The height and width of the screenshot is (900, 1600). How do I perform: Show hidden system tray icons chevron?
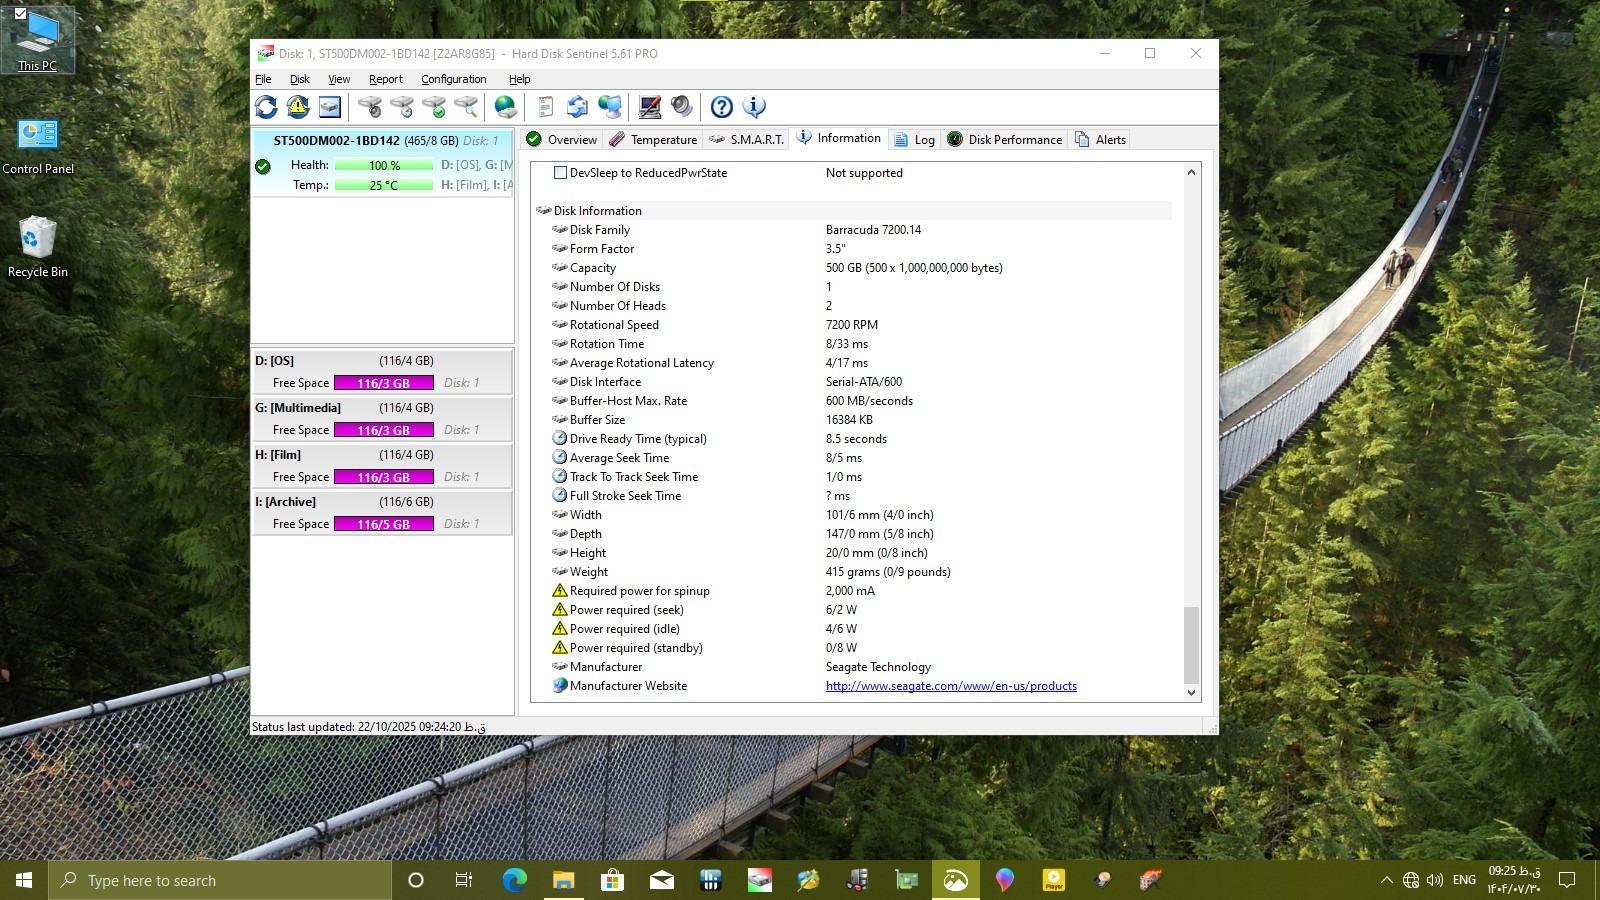pos(1386,880)
